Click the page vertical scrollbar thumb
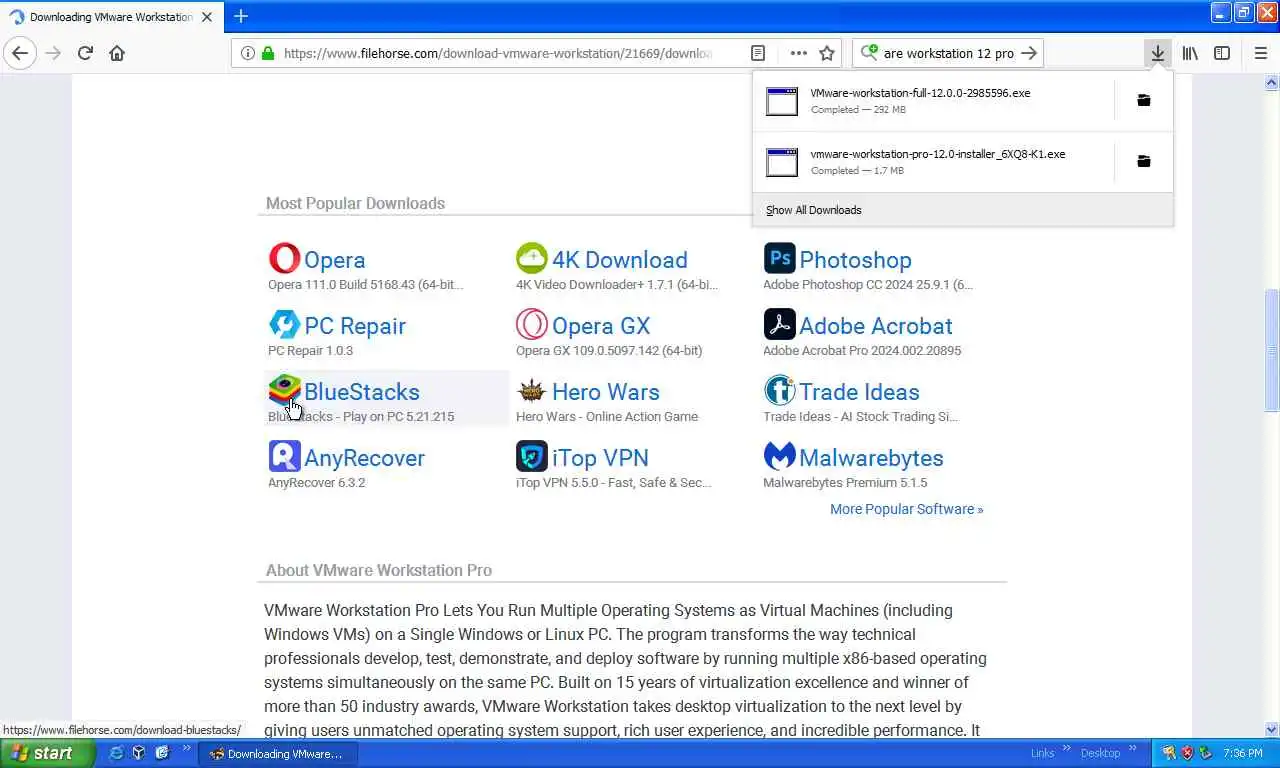Image resolution: width=1280 pixels, height=768 pixels. click(1272, 349)
